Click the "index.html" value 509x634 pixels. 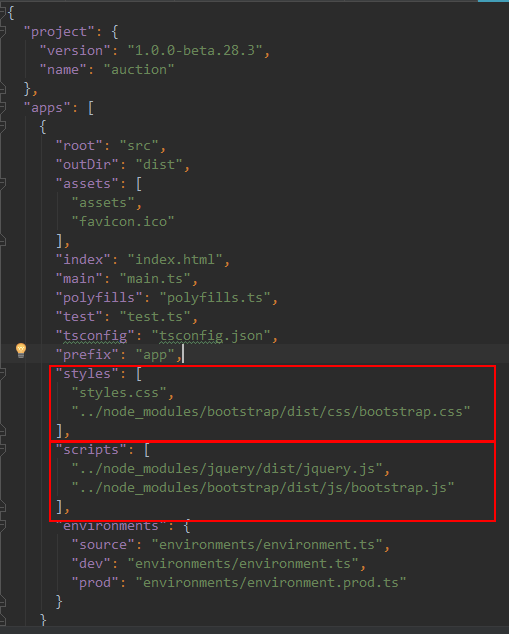[175, 260]
